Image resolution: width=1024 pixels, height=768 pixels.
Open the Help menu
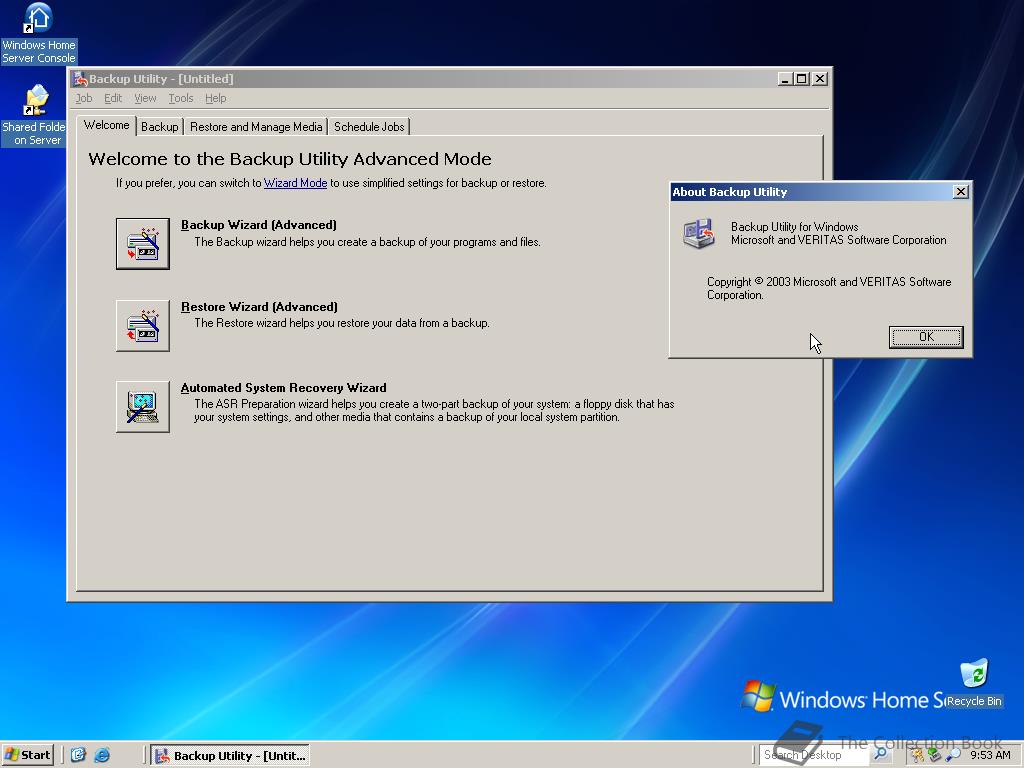coord(216,98)
